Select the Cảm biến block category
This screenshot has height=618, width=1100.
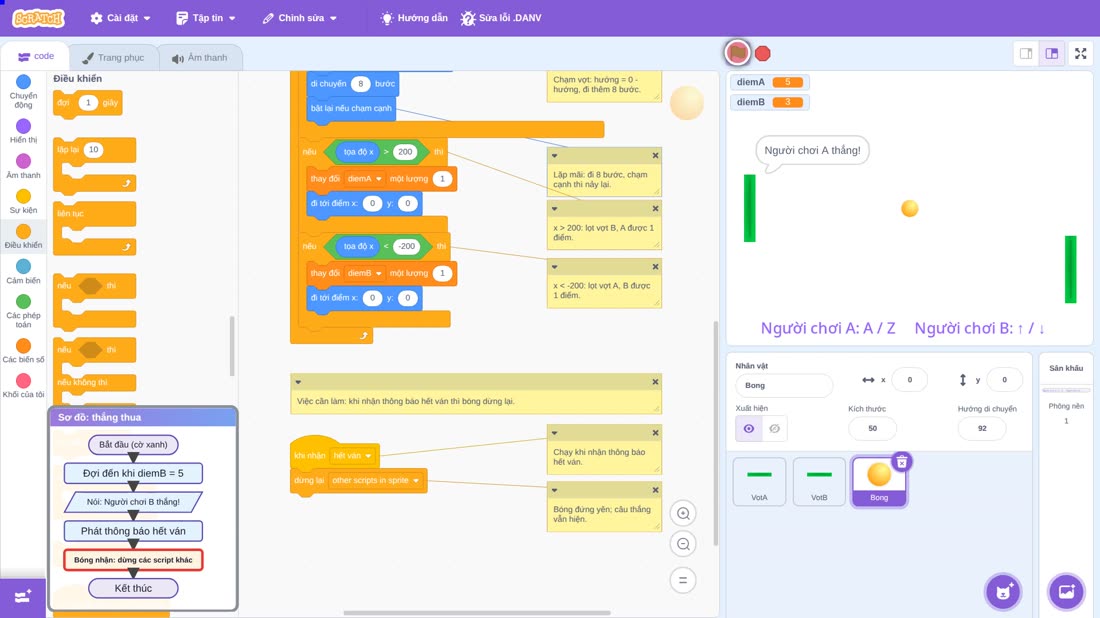(x=23, y=271)
